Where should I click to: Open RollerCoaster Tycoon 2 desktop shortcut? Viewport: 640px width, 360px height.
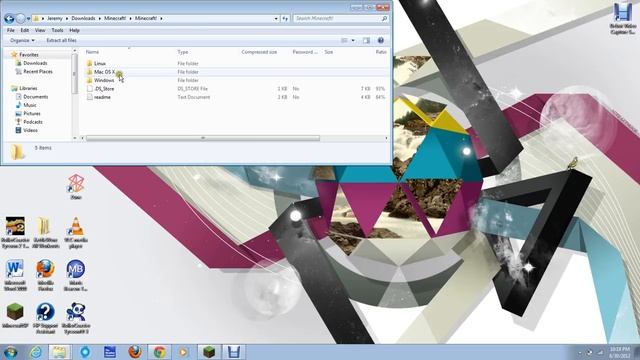coord(15,233)
